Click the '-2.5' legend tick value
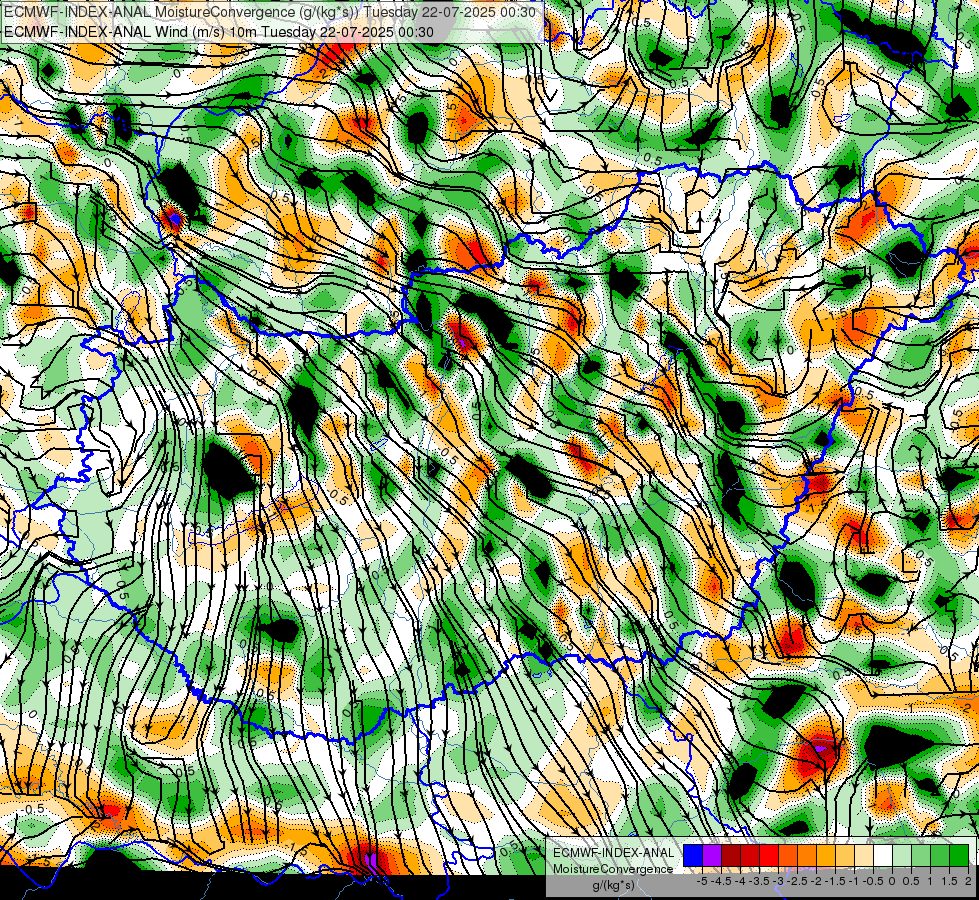 [797, 881]
